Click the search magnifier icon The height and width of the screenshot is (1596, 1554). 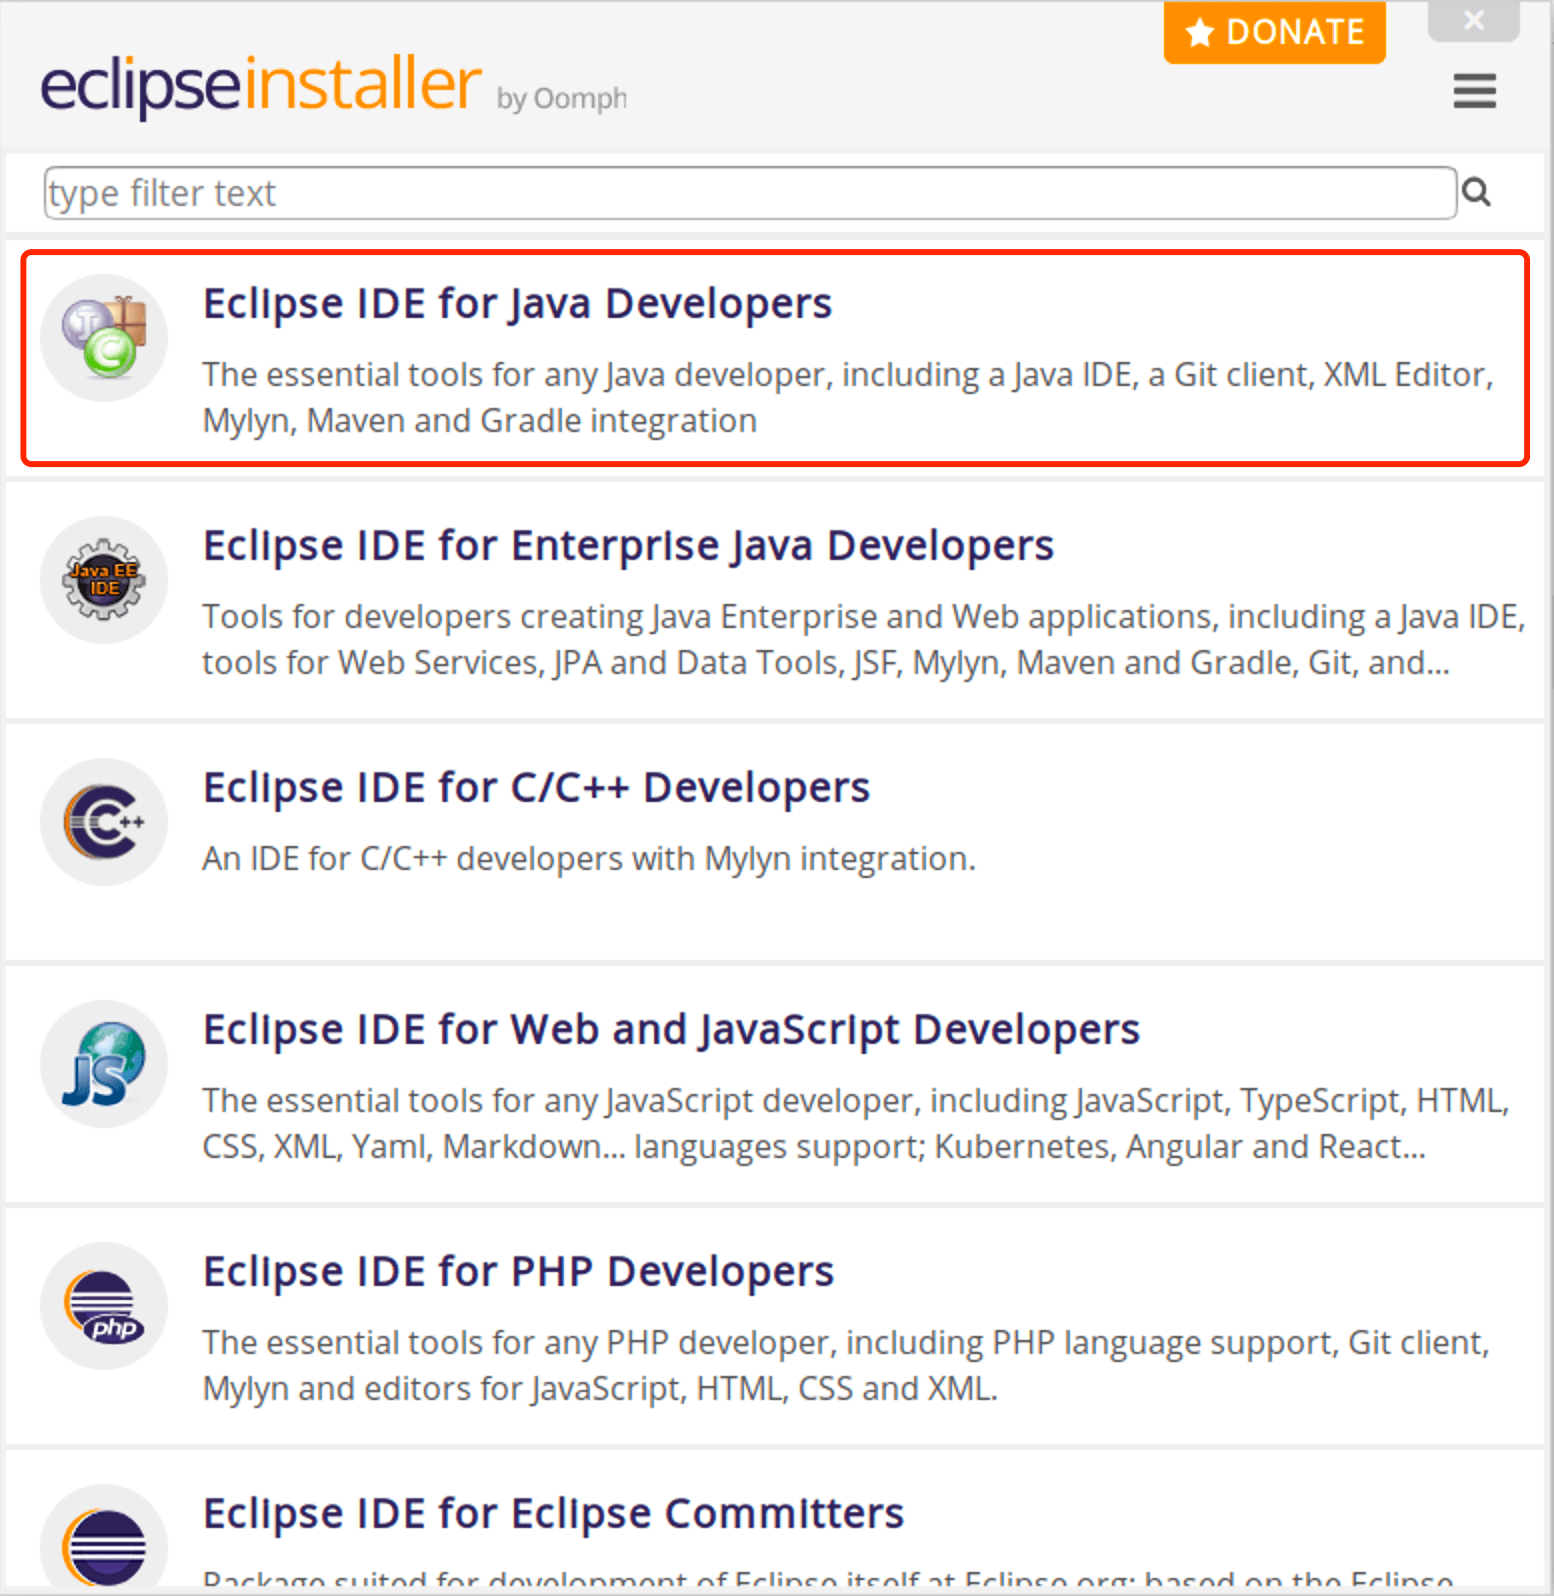click(x=1476, y=192)
